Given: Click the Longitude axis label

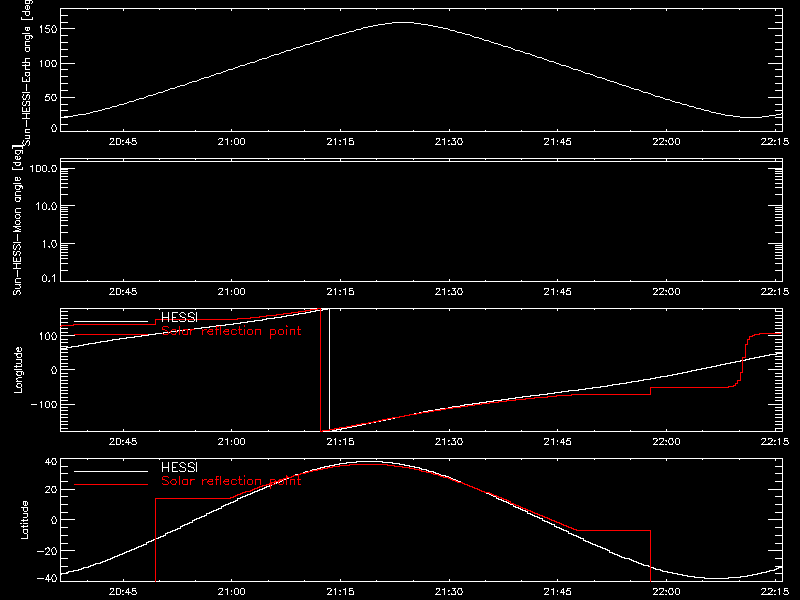Looking at the screenshot, I should coord(18,370).
